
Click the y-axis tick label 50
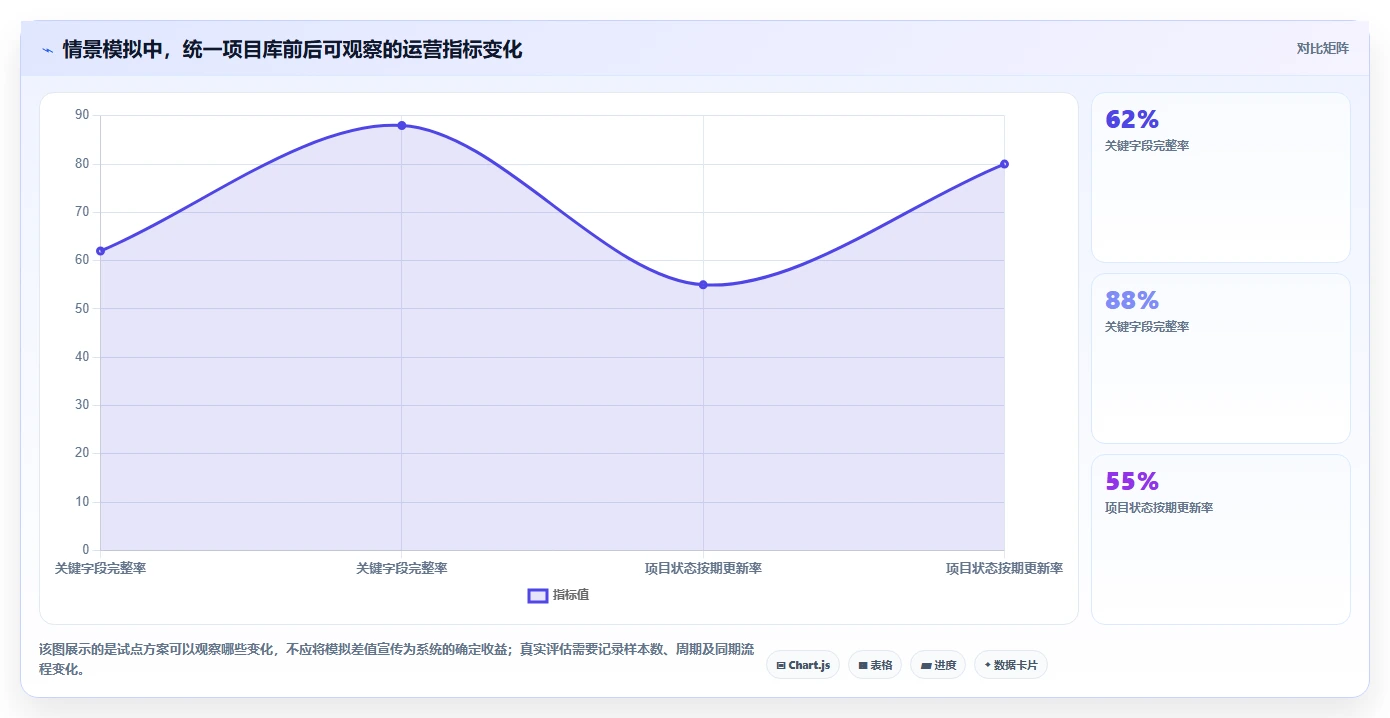coord(82,309)
